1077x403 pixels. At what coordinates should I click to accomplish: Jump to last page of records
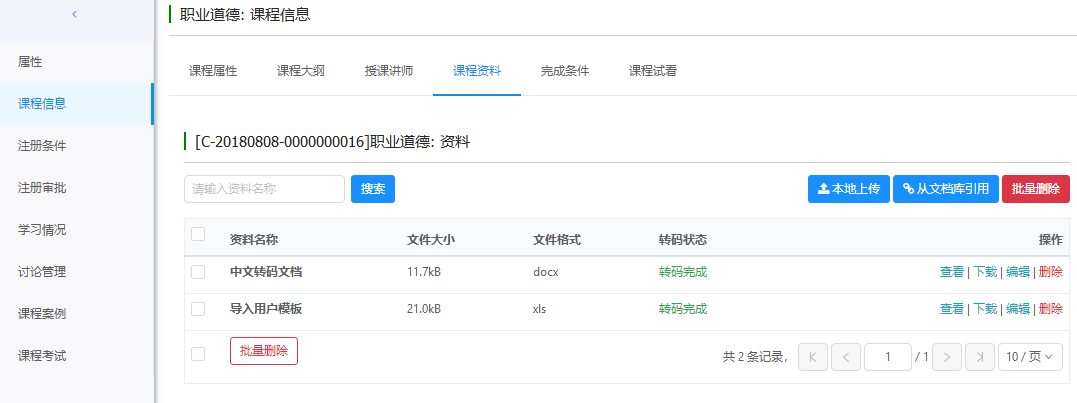tap(980, 357)
